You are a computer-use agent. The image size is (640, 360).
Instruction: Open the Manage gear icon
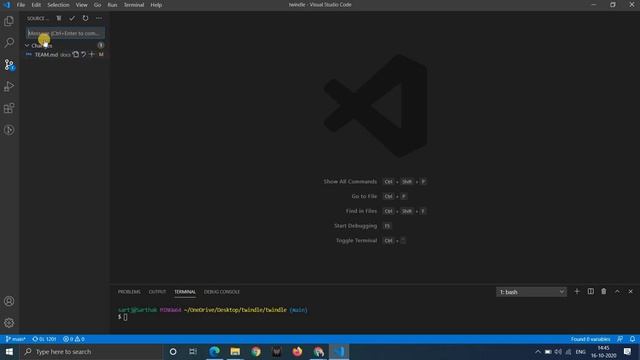coord(9,323)
